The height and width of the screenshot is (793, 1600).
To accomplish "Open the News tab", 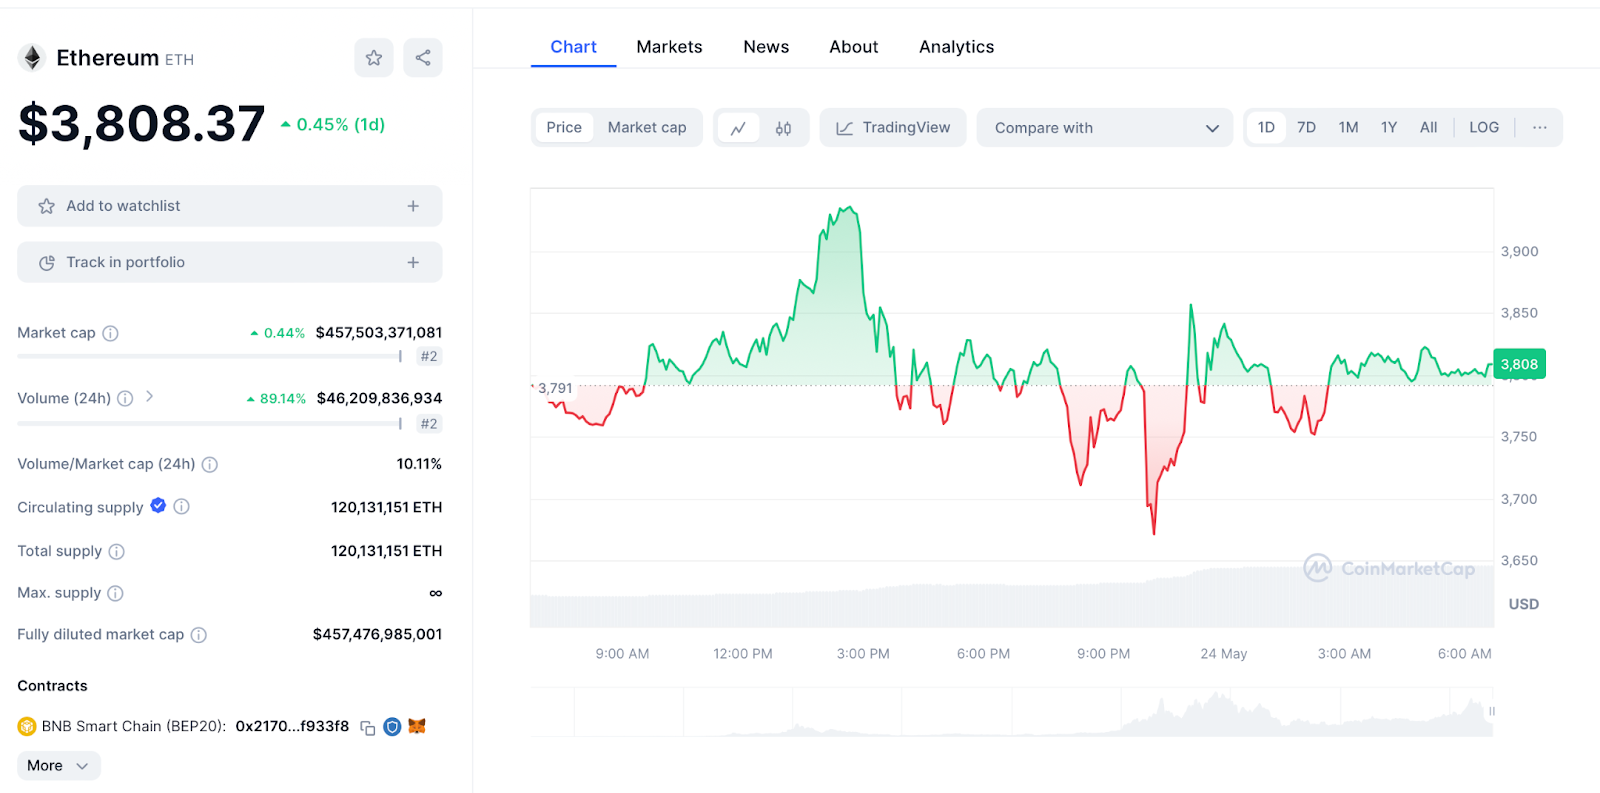I will click(766, 47).
